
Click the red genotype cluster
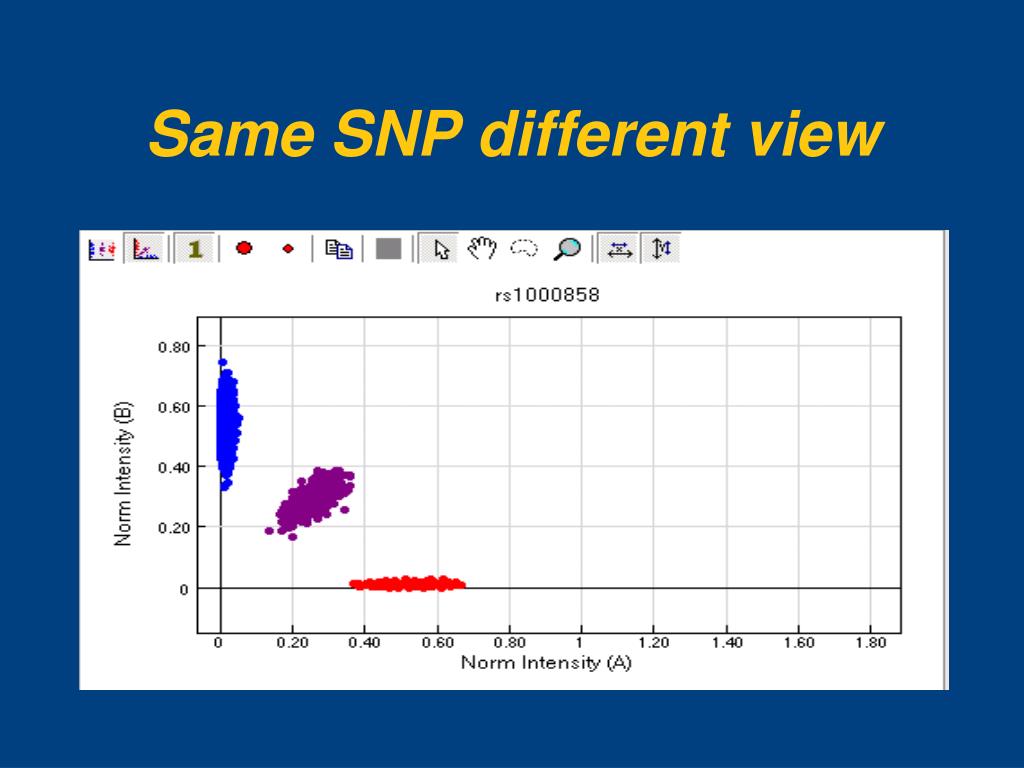pyautogui.click(x=407, y=583)
